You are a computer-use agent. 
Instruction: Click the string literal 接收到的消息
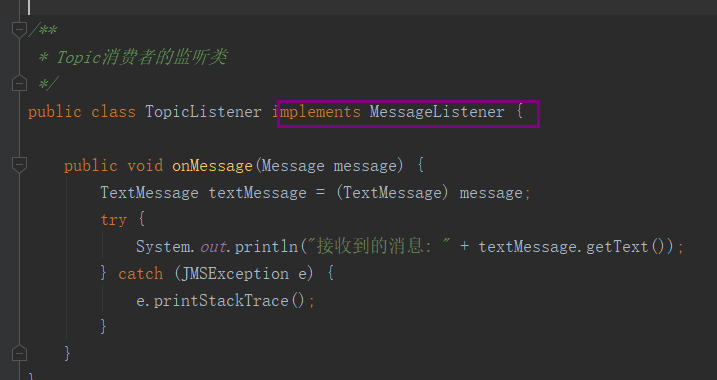pyautogui.click(x=379, y=246)
